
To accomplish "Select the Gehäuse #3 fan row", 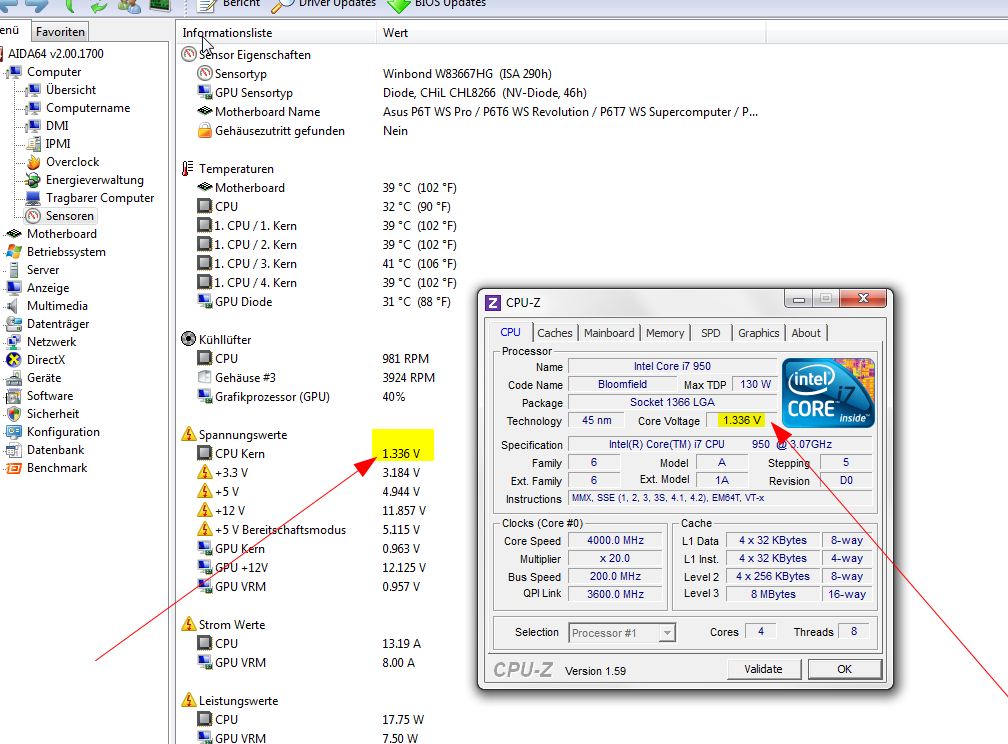I will (316, 377).
